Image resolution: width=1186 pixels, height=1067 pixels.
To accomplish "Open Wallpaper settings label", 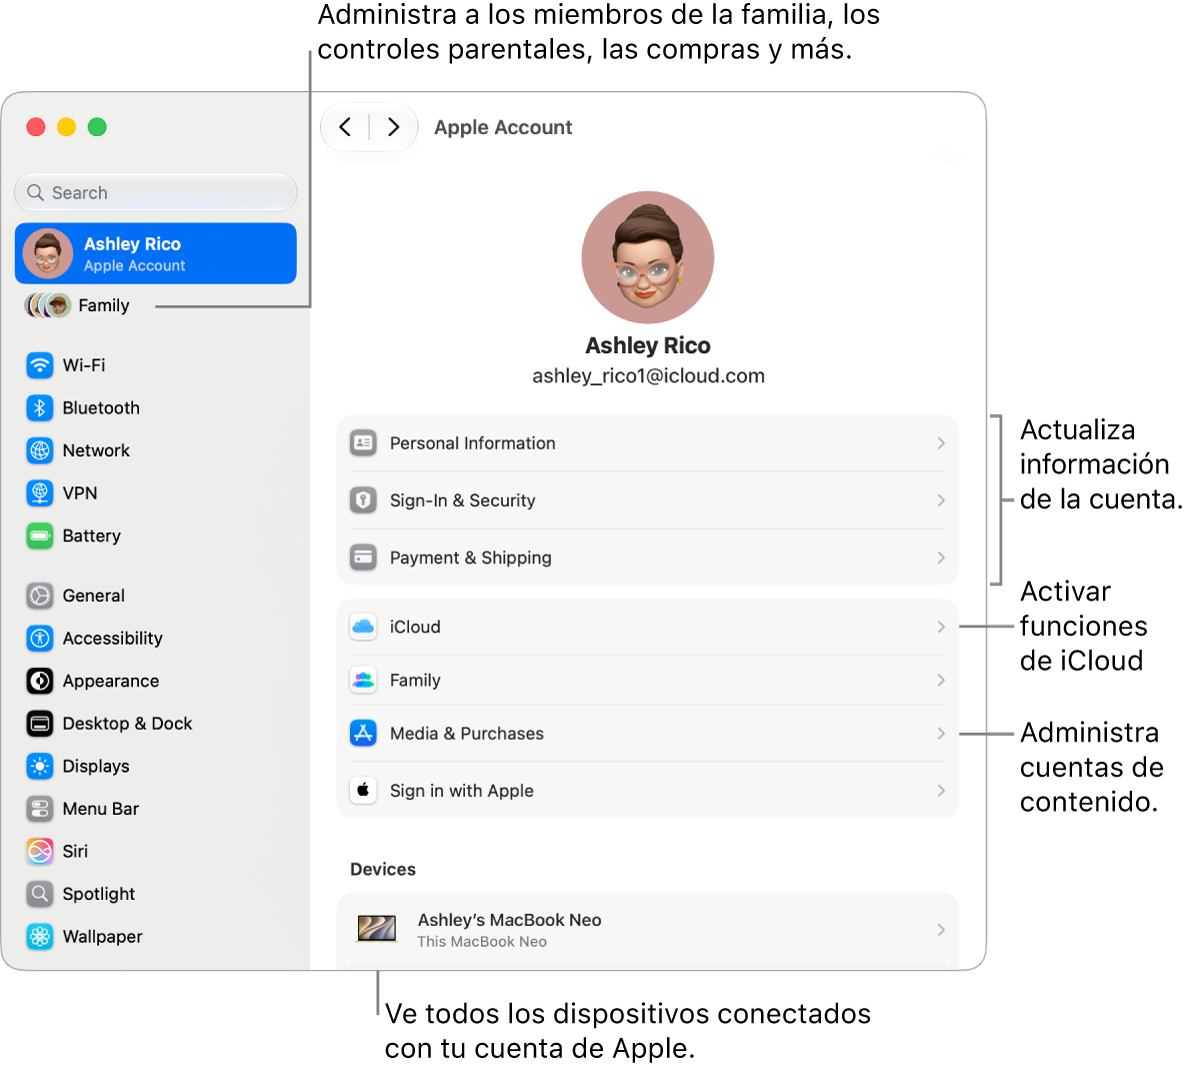I will pos(102,937).
